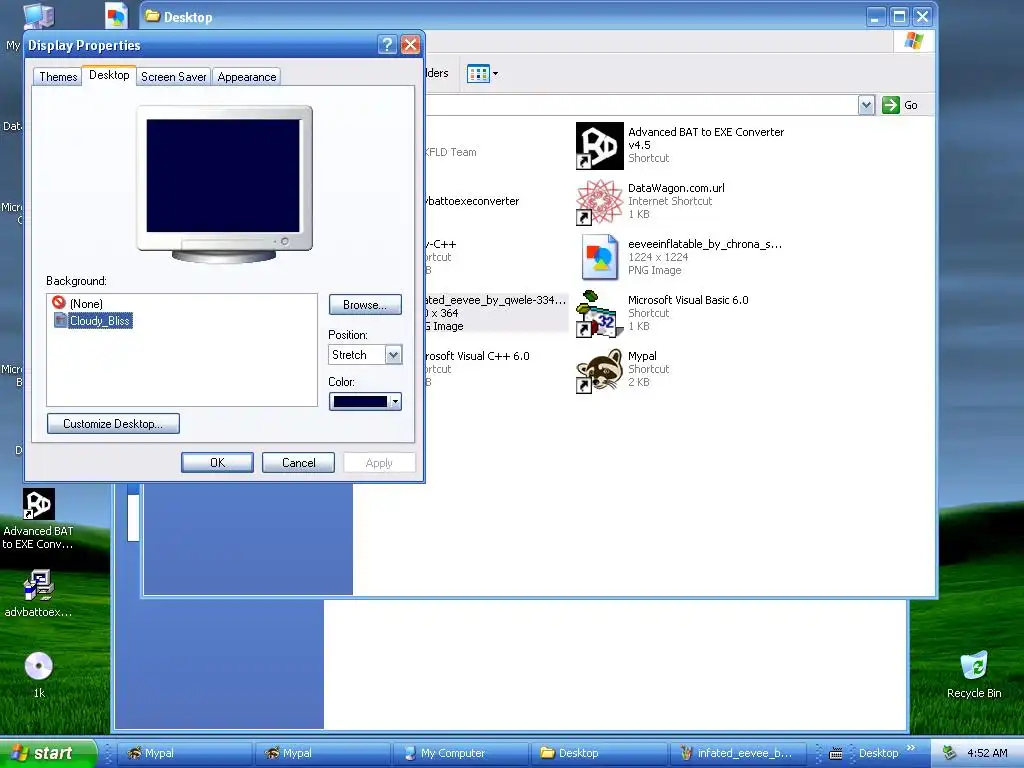The image size is (1024, 768).
Task: Click the Display Properties help question-mark button
Action: (387, 45)
